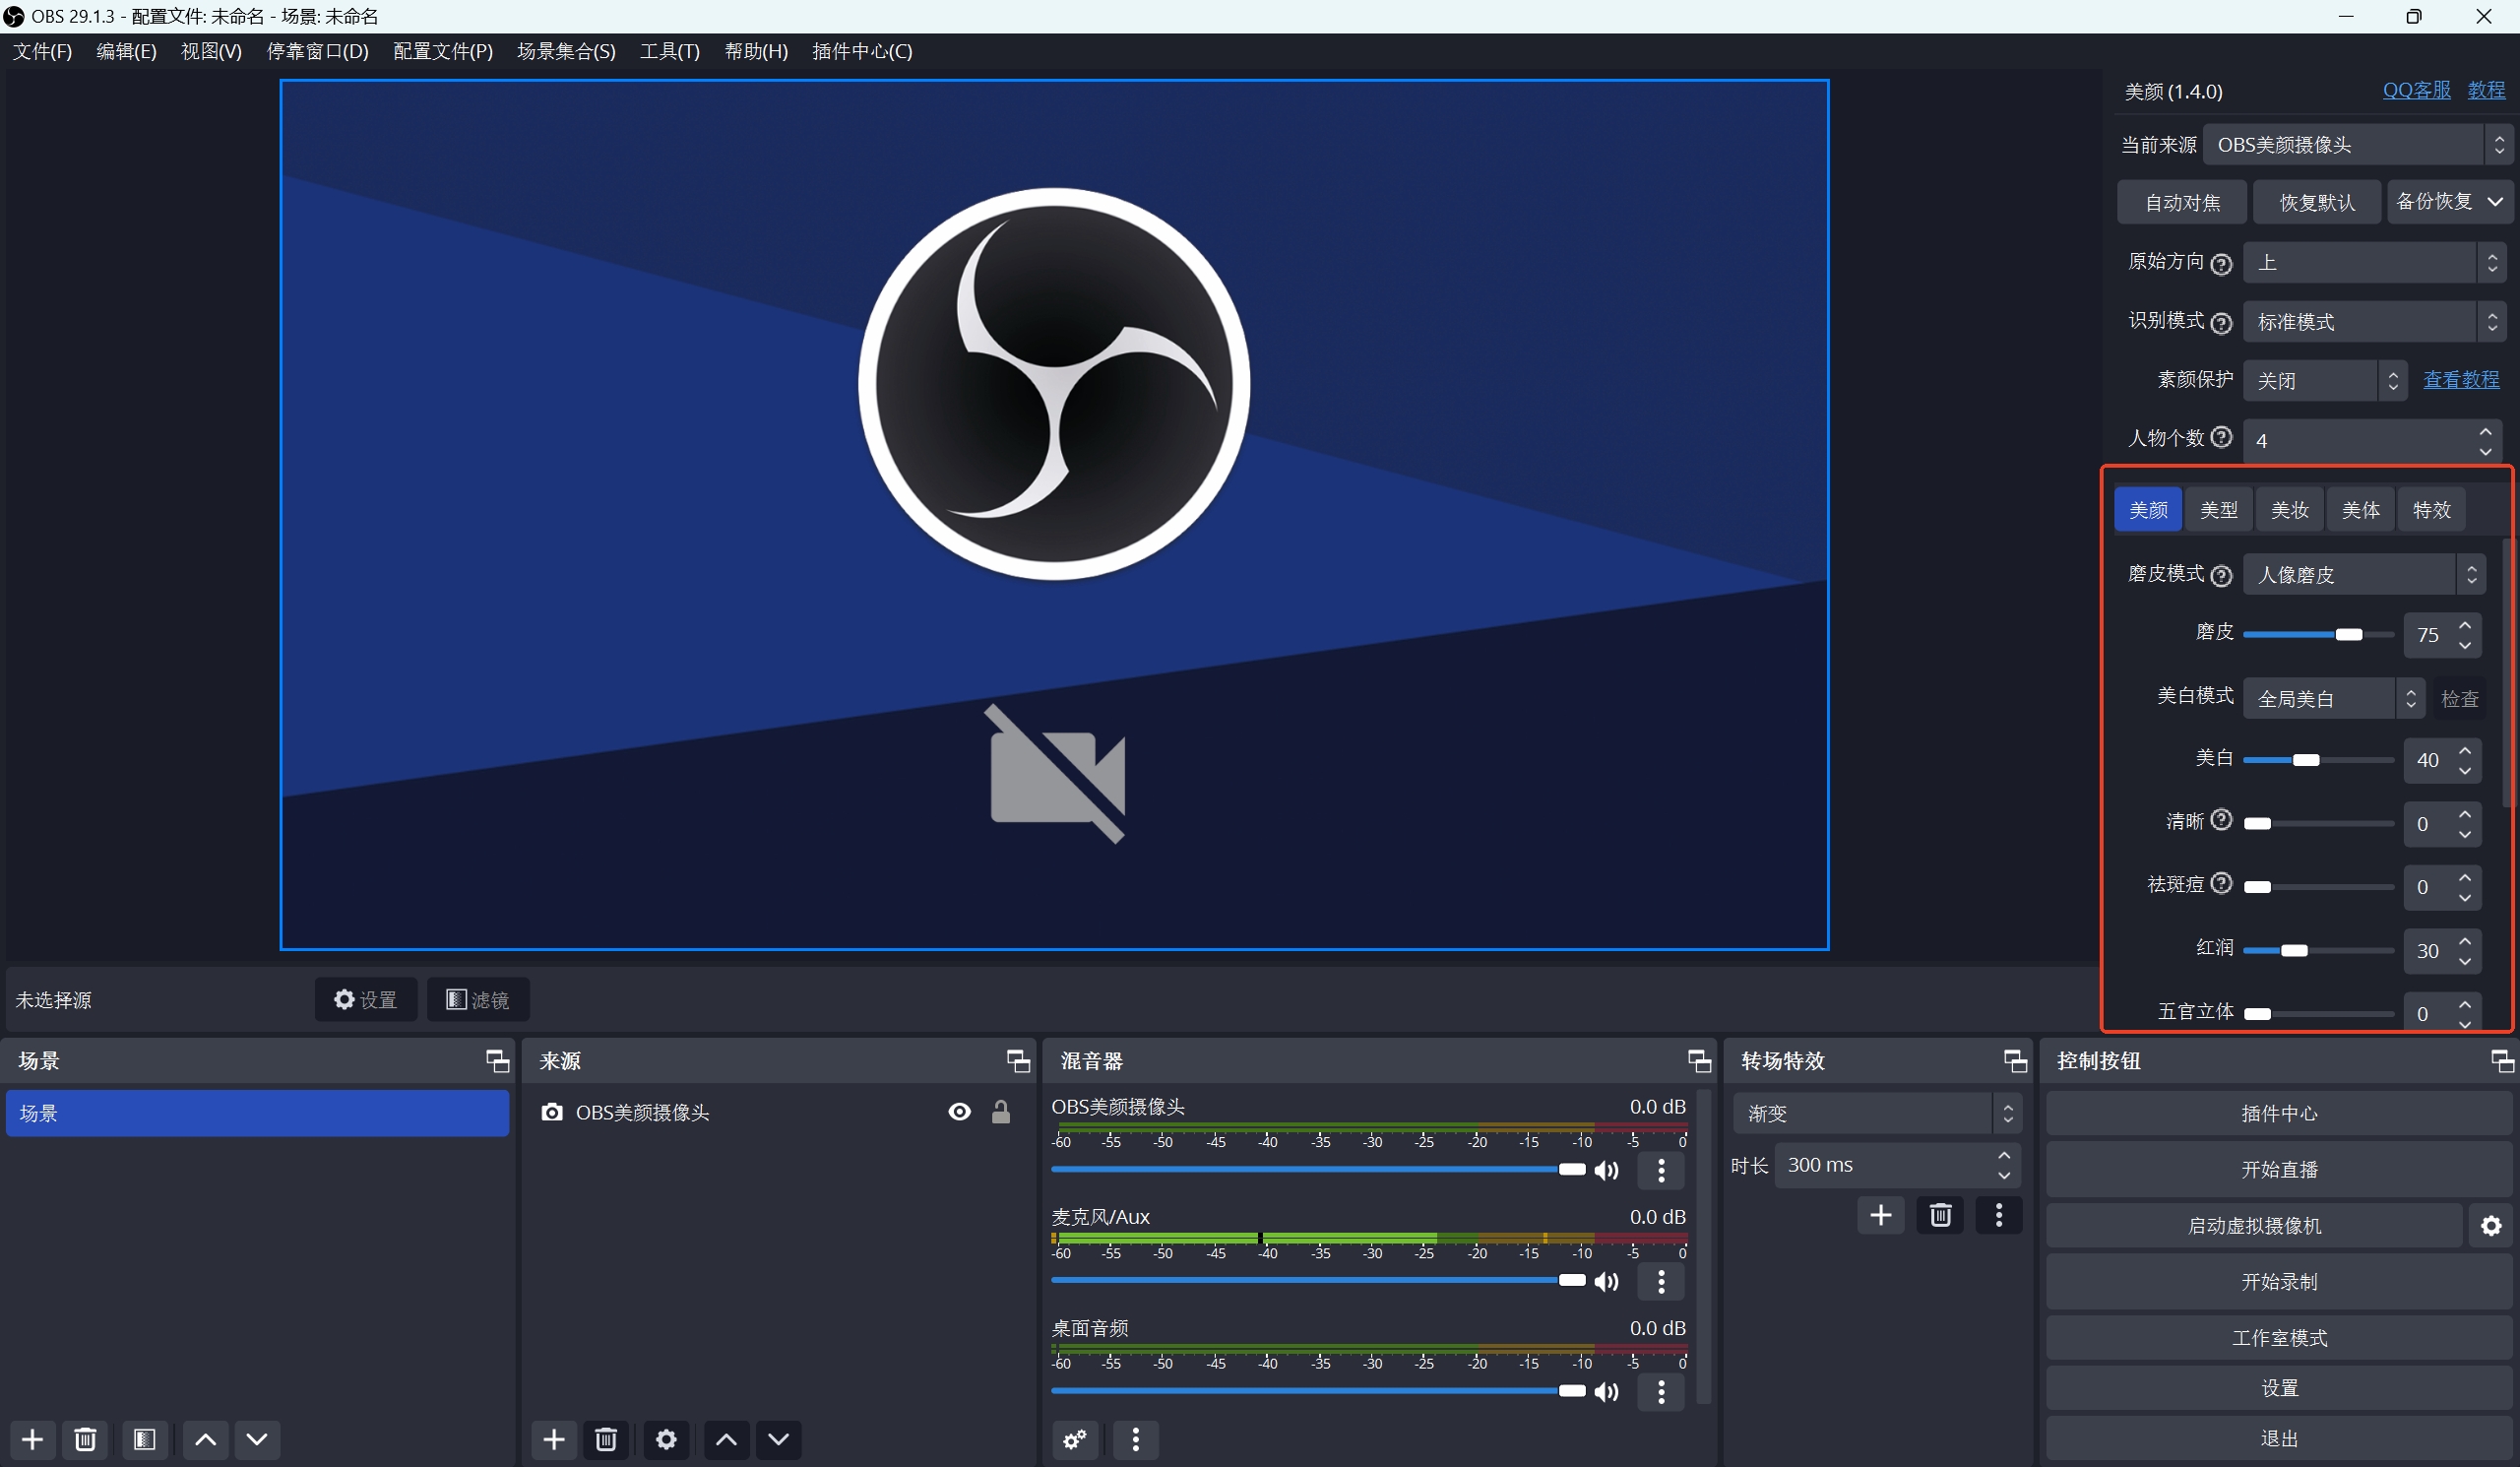Open source properties gear in Sources panel
The image size is (2520, 1467).
pyautogui.click(x=666, y=1439)
